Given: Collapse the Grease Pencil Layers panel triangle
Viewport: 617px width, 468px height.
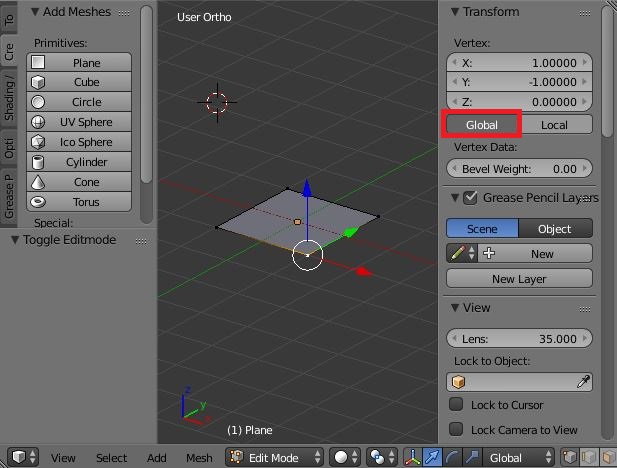Looking at the screenshot, I should 455,197.
